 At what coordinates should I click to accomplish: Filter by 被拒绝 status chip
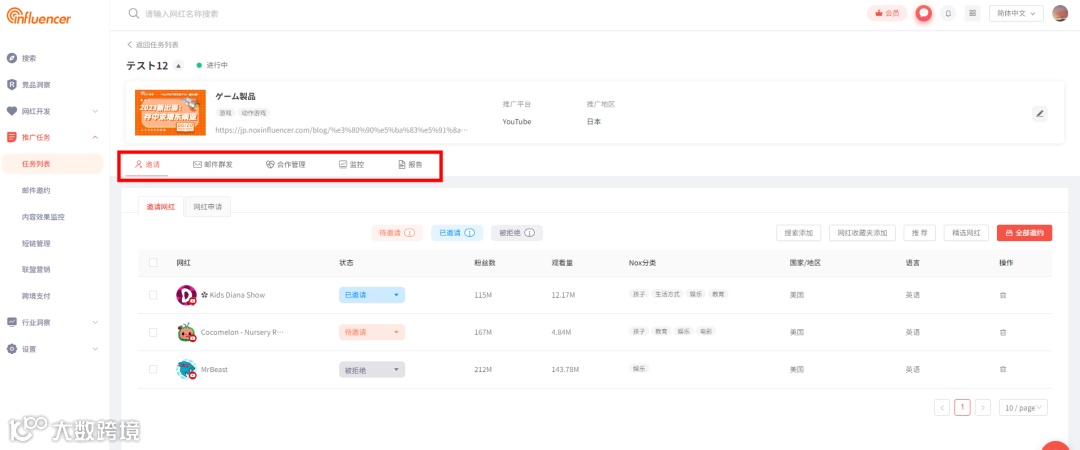[517, 233]
